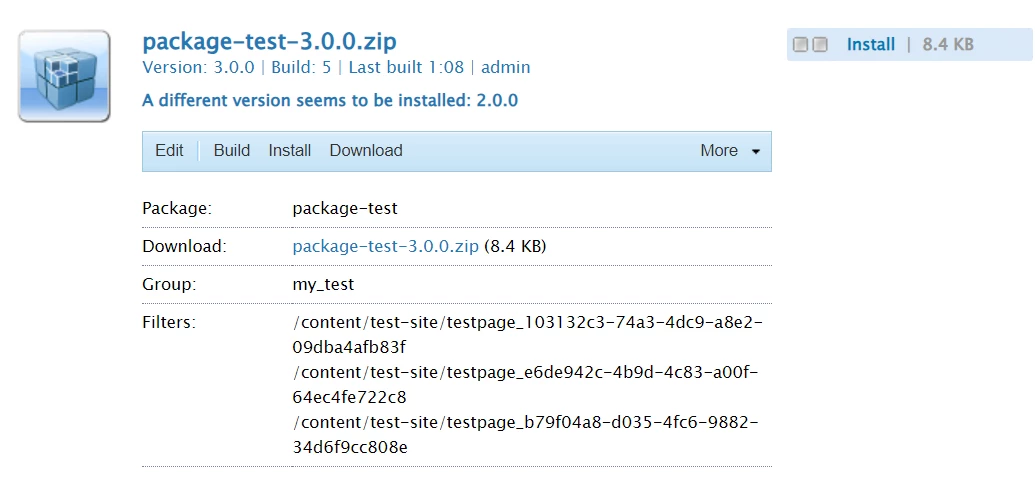Click Edit in the package toolbar
Viewport: 1035px width, 495px height.
coord(169,151)
